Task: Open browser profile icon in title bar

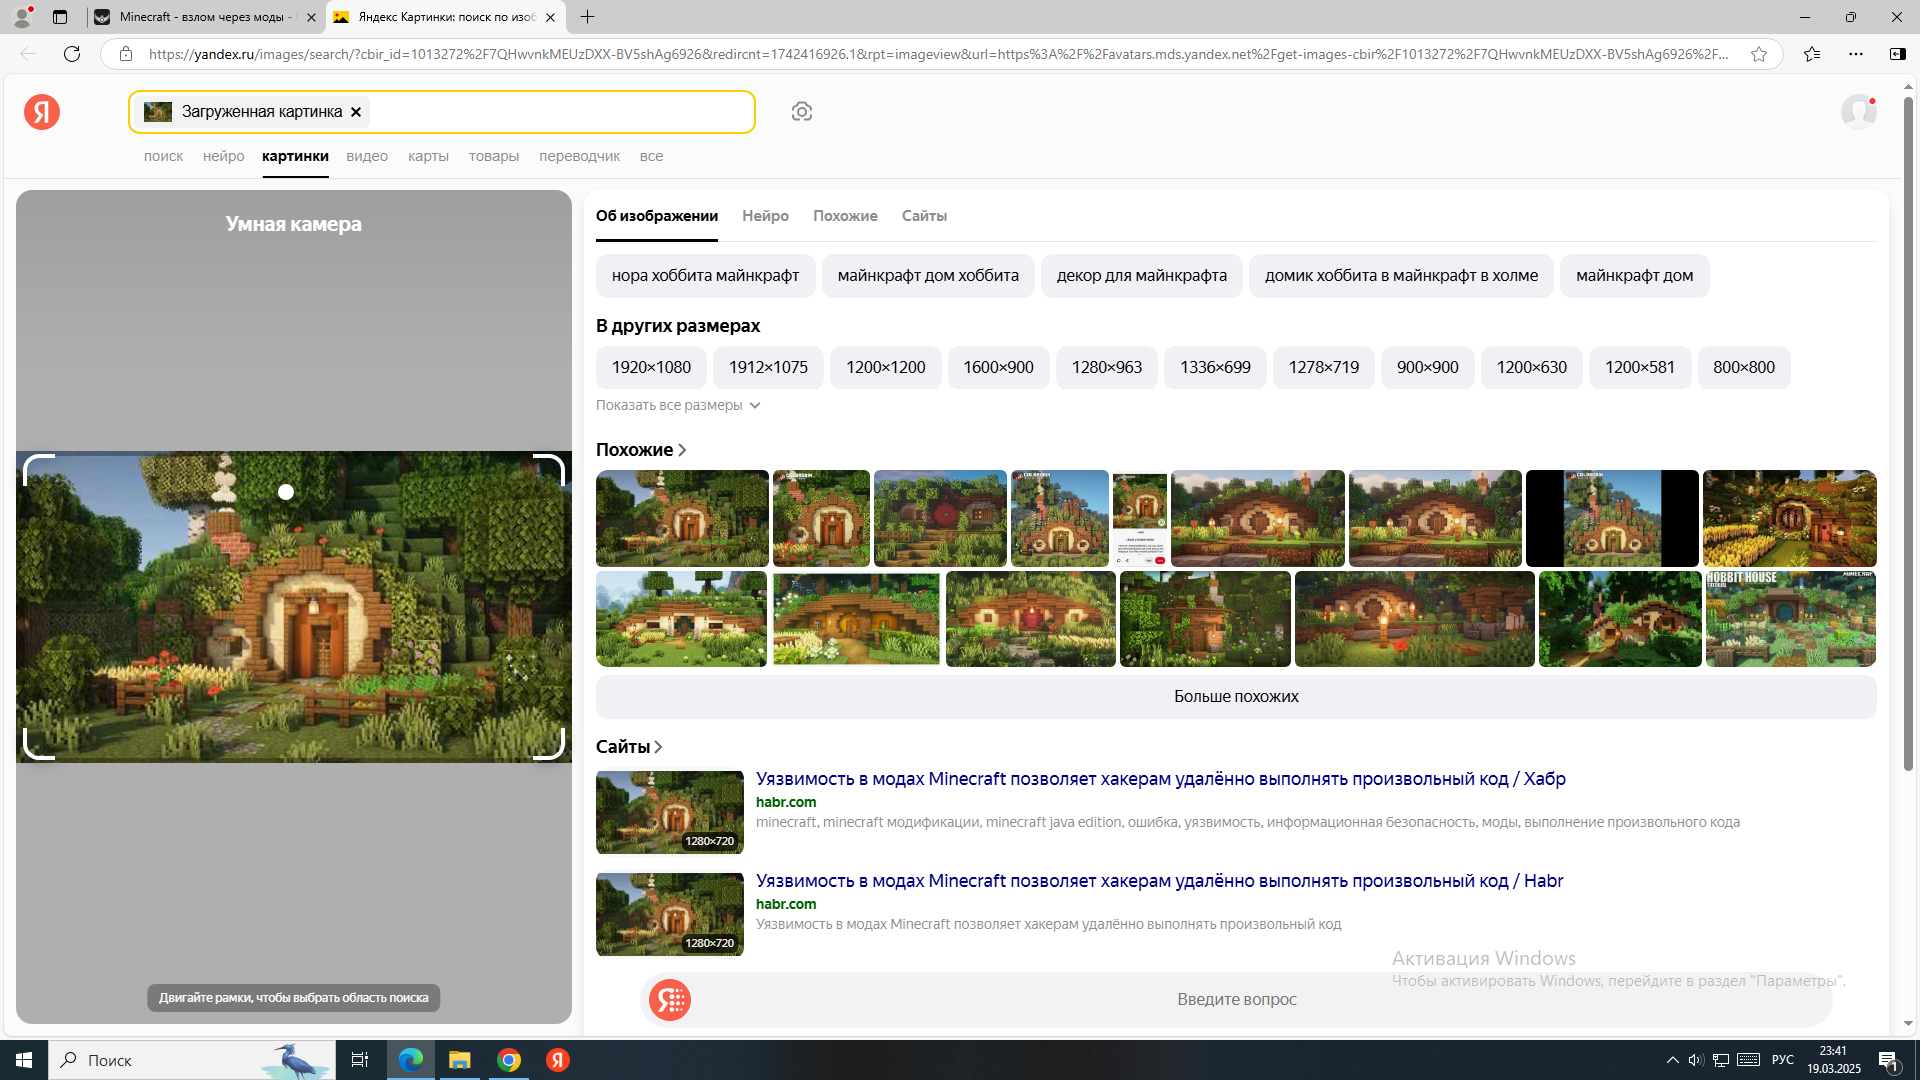Action: (x=22, y=17)
